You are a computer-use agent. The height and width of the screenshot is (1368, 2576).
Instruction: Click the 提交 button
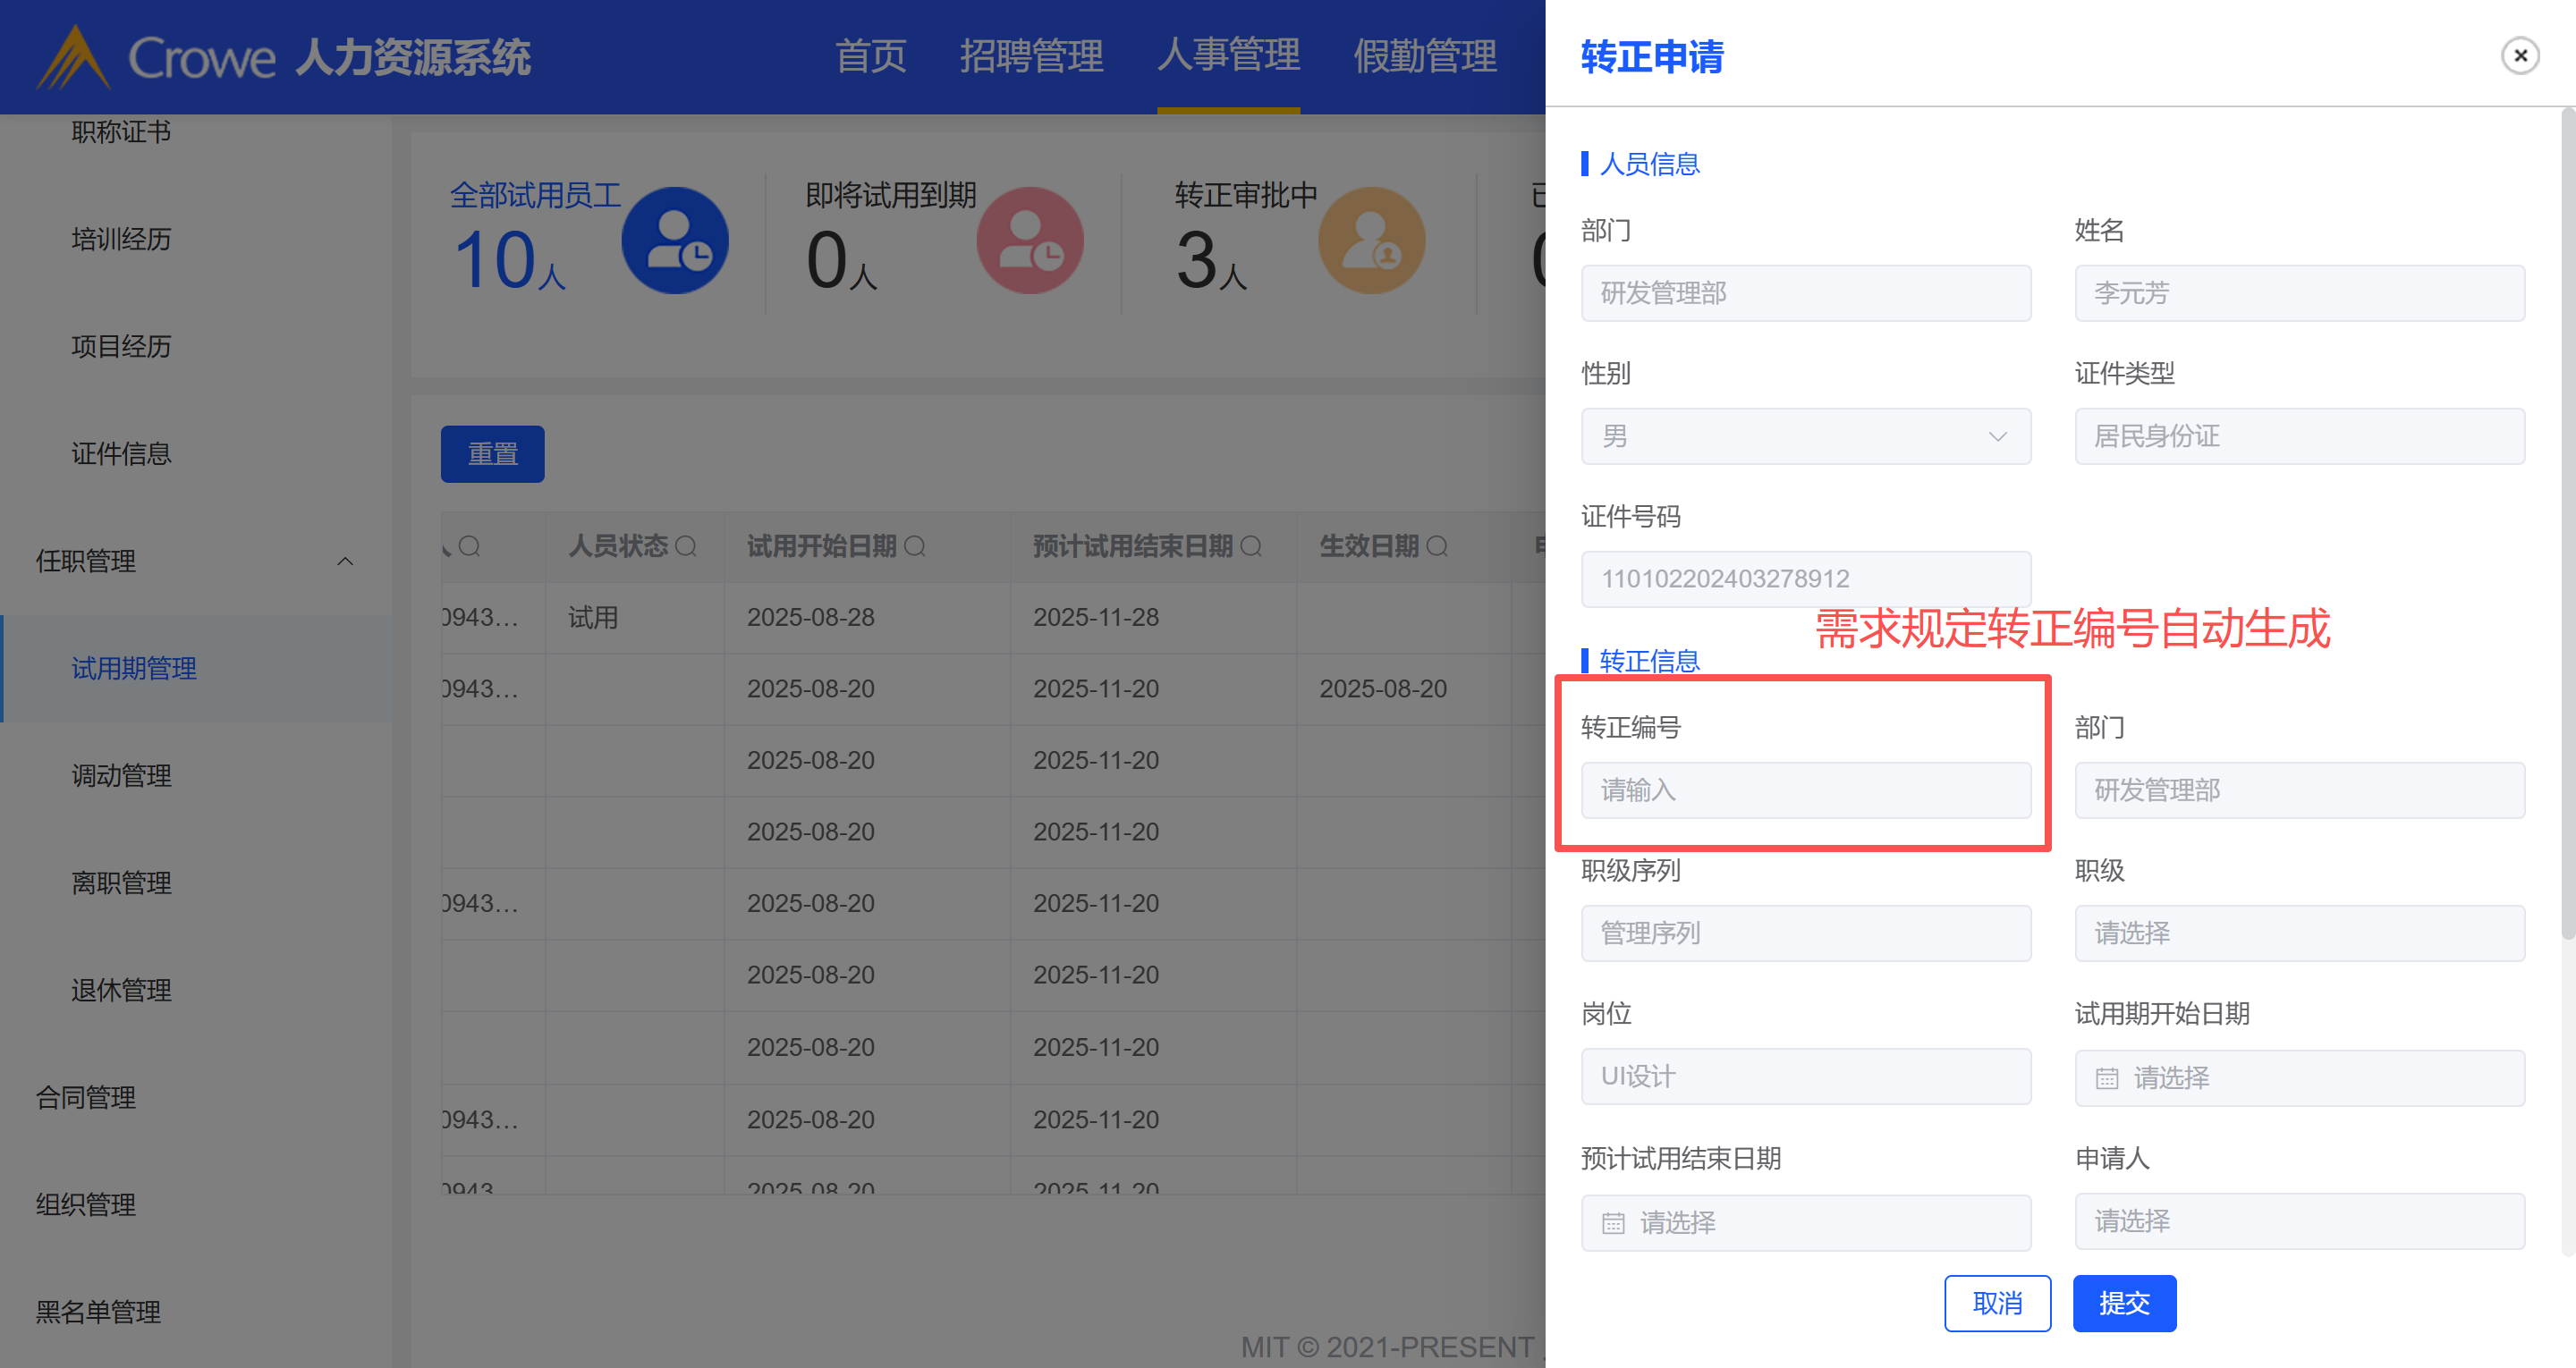[x=2124, y=1303]
